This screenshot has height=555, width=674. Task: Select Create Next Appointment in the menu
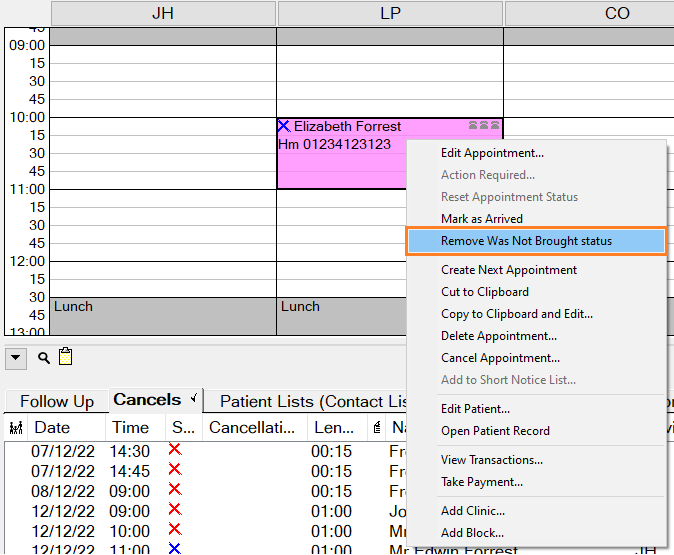(509, 270)
